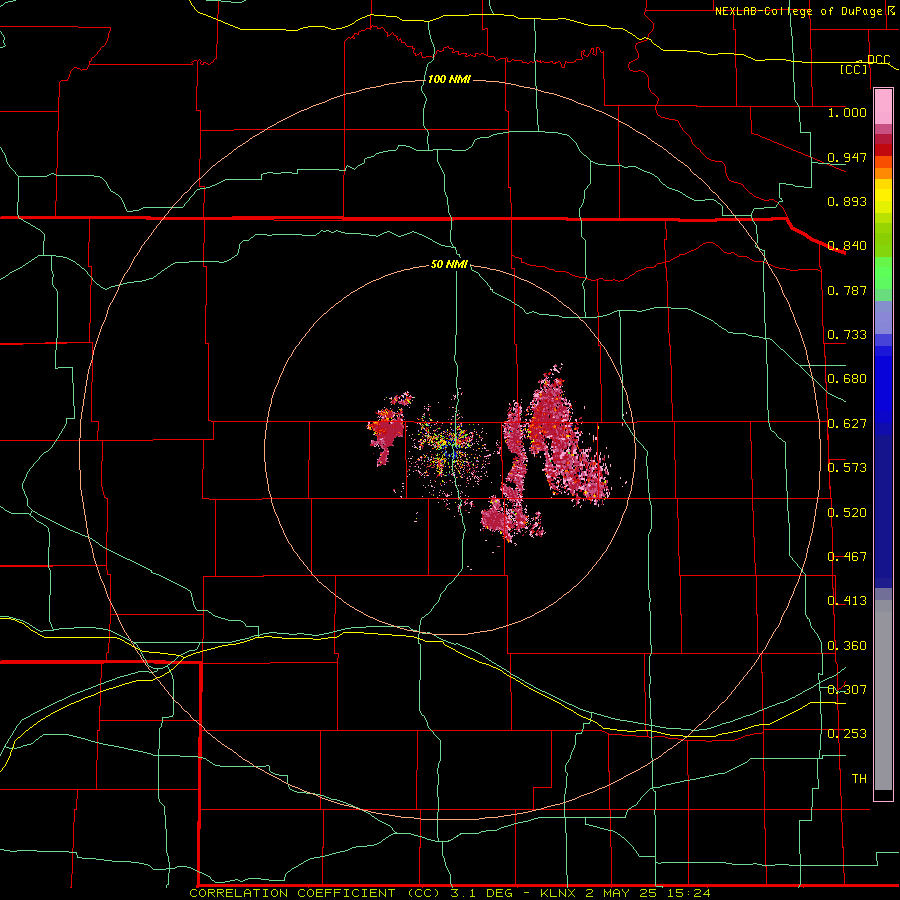Select the 0.467 scale value
Image resolution: width=900 pixels, height=900 pixels.
tap(847, 556)
